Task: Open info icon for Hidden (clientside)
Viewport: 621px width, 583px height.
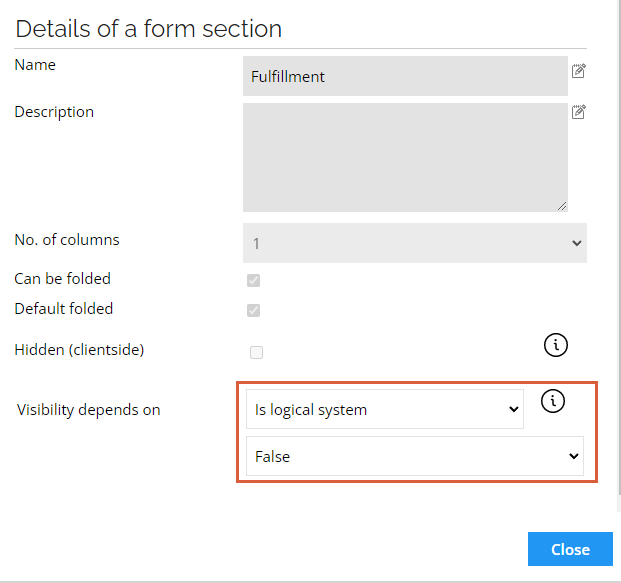Action: (556, 345)
